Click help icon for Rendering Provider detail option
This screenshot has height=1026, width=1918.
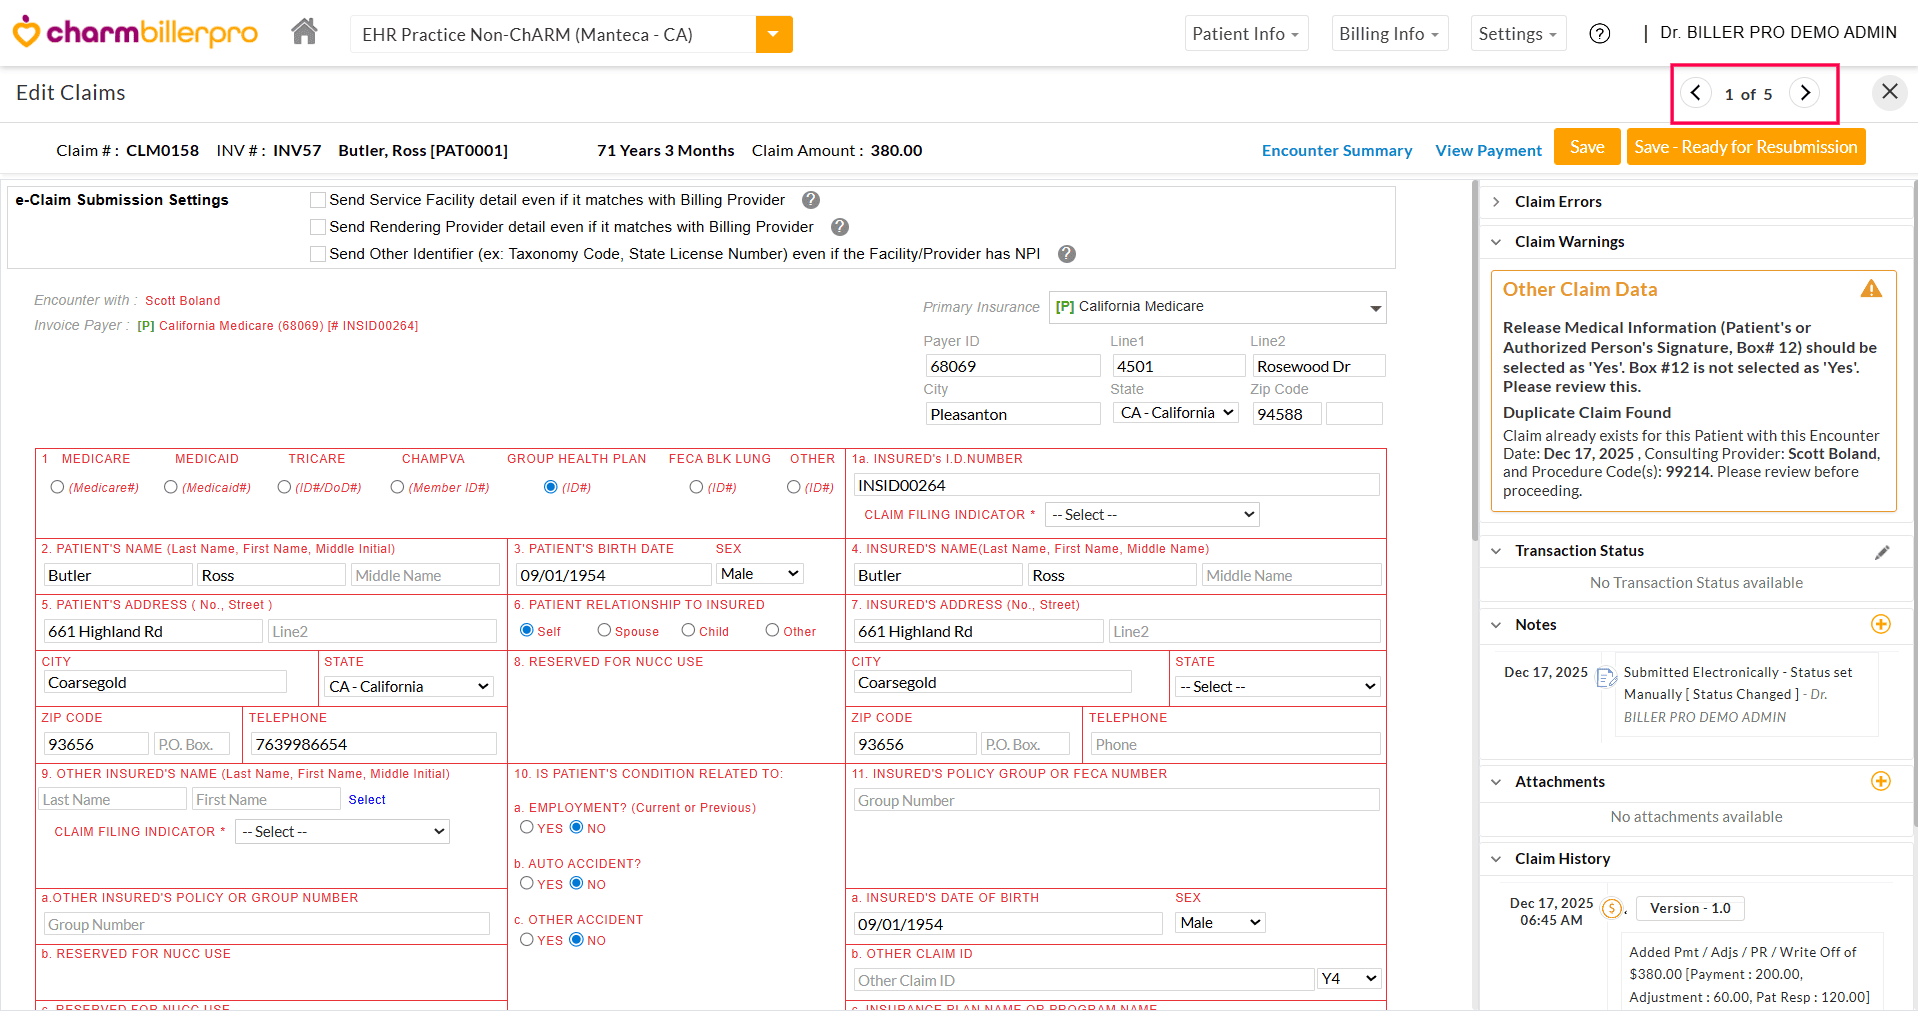(840, 227)
